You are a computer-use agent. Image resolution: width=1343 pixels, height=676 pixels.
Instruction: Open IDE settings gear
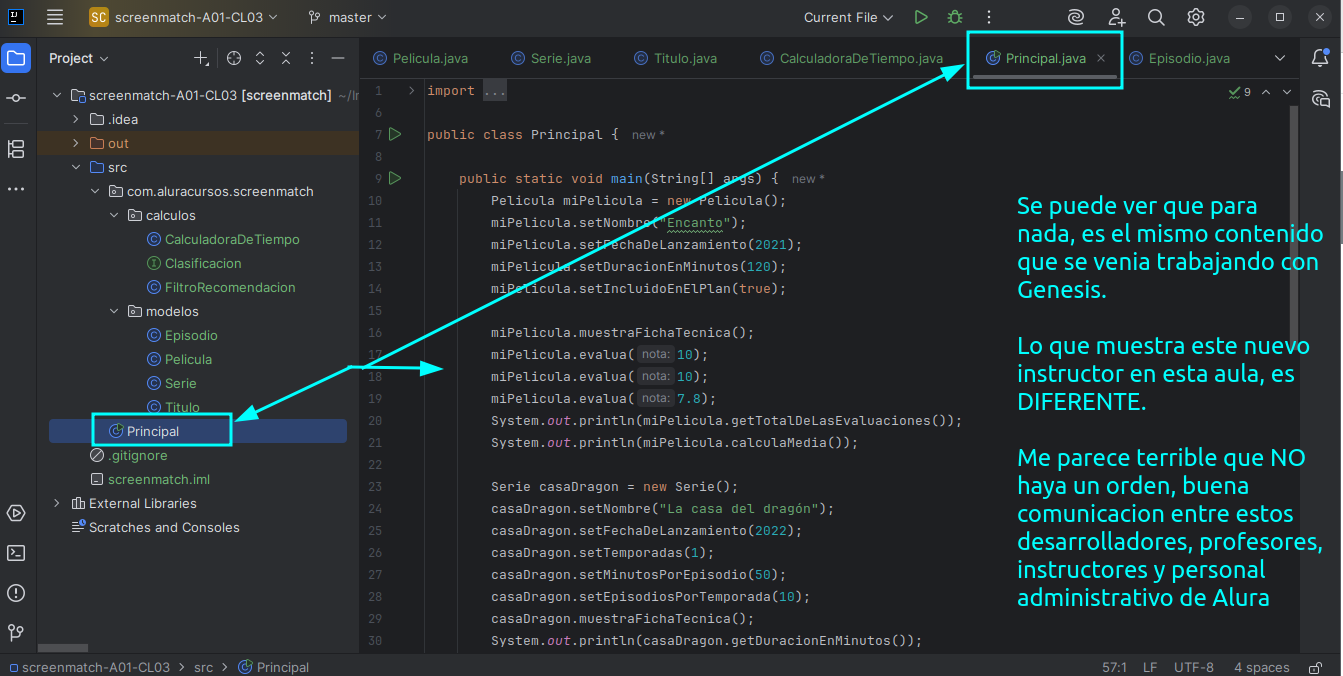(1196, 17)
